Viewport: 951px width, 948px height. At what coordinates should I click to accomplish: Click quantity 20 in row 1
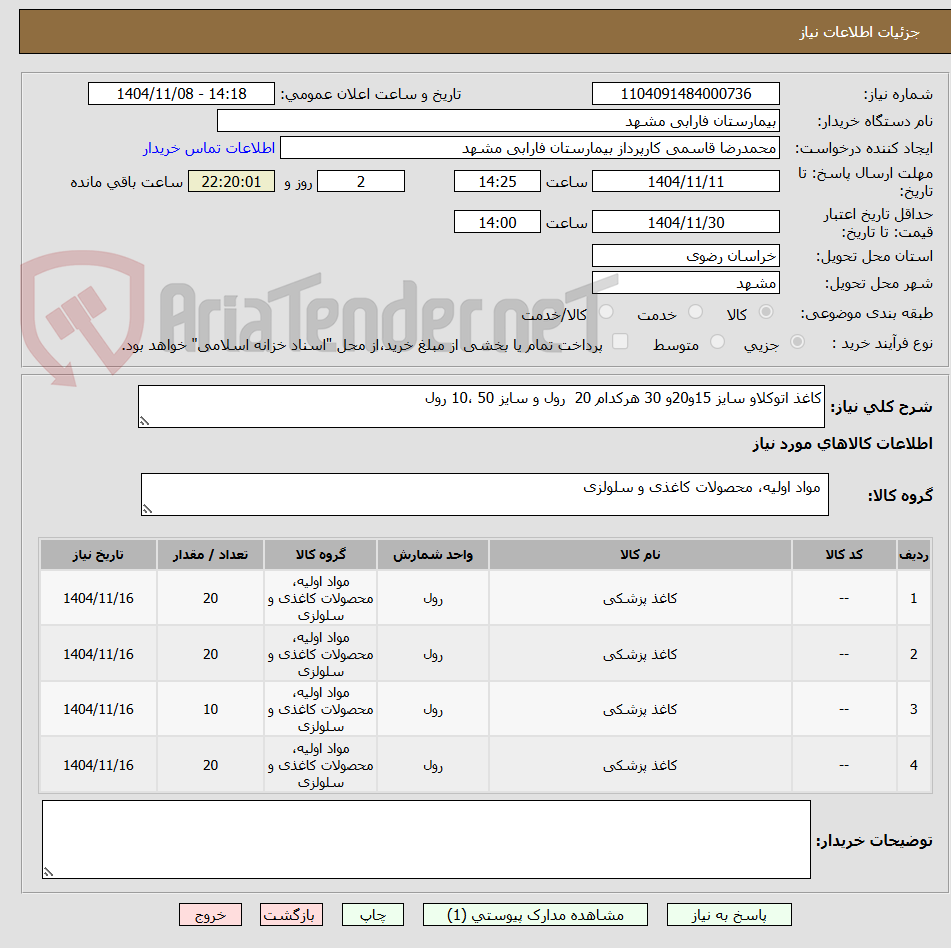[x=210, y=598]
